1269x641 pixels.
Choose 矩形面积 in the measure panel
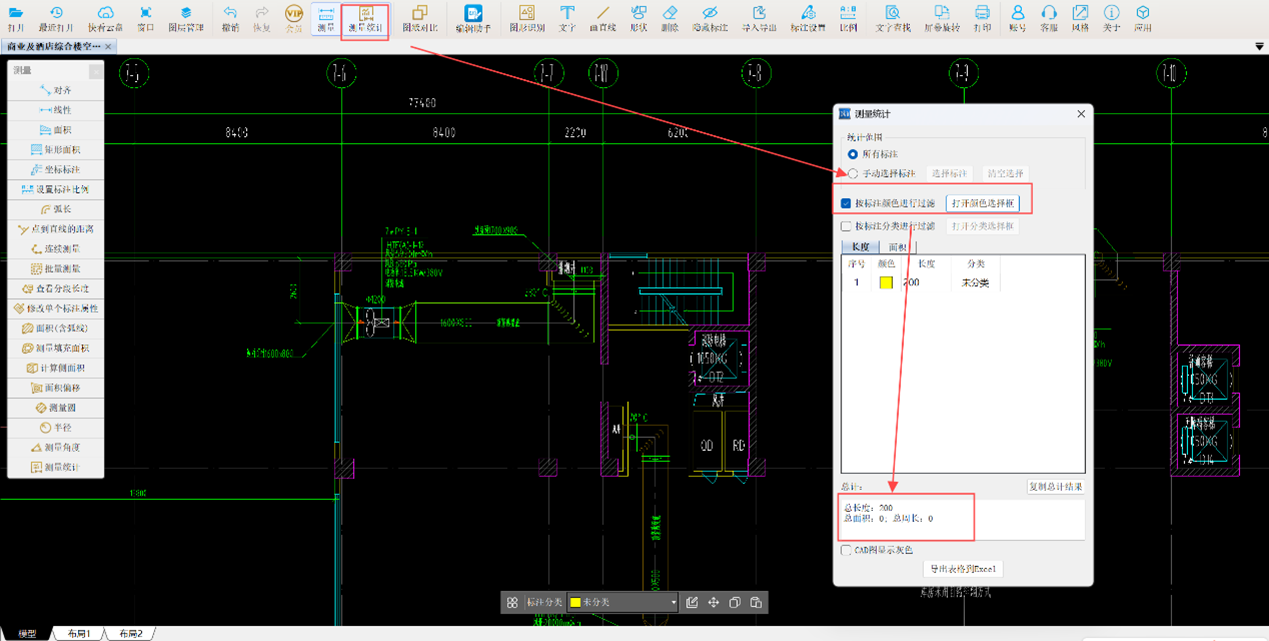click(x=55, y=150)
